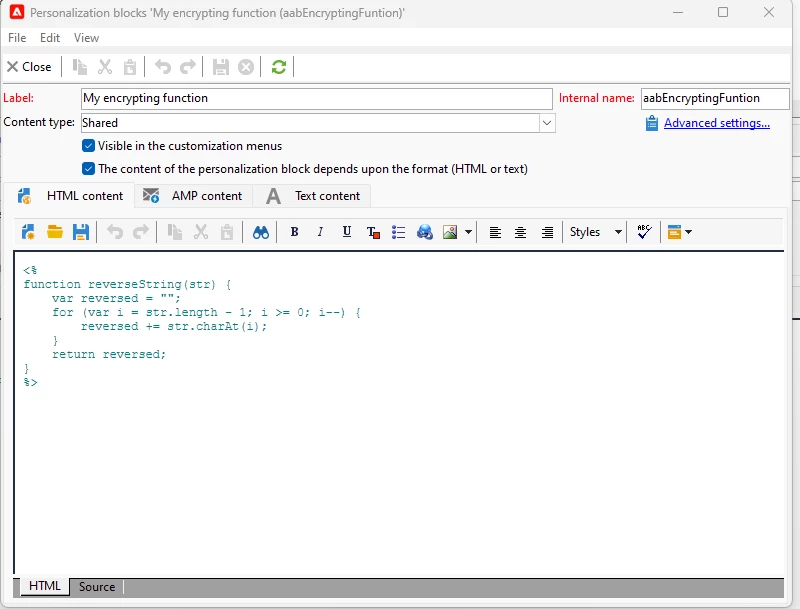Click the top toolbar save disk icon

point(220,67)
